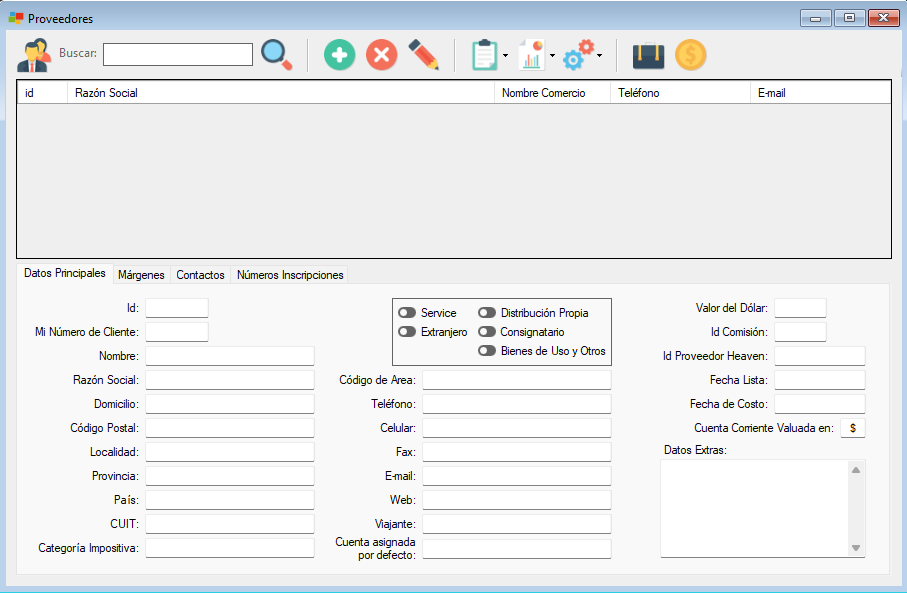The width and height of the screenshot is (907, 593).
Task: Click the briefcase toolbar icon
Action: (648, 55)
